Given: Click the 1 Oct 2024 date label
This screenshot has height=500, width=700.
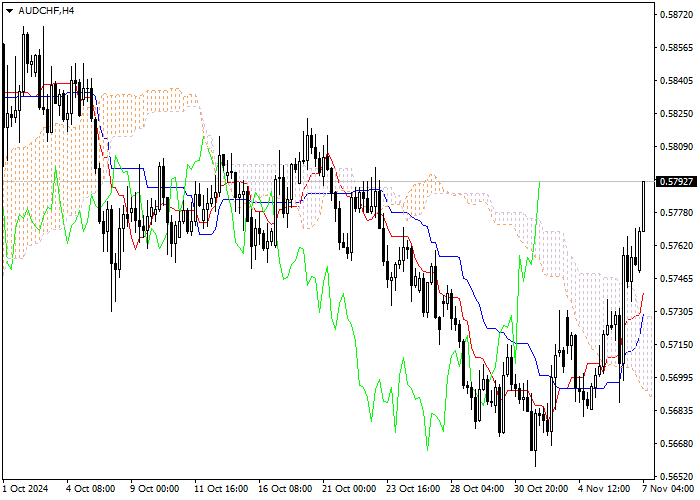Looking at the screenshot, I should pyautogui.click(x=25, y=489).
